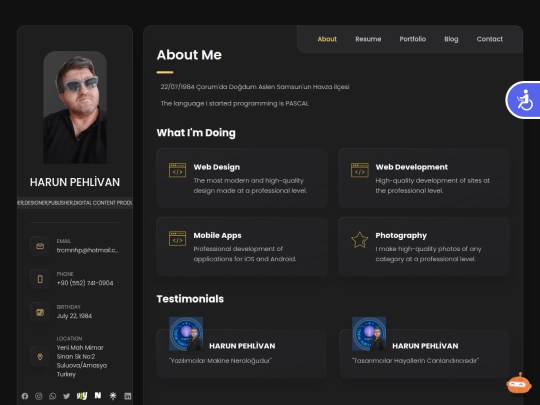Open the Contact tab

tap(490, 39)
